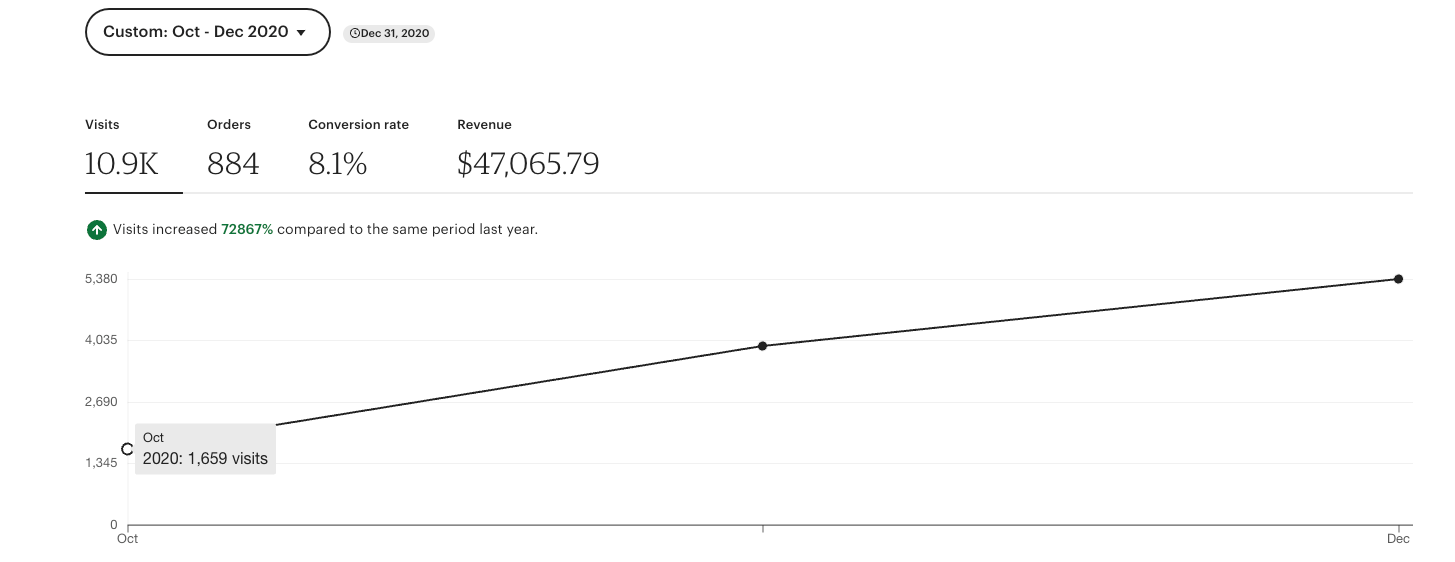Click the 1,345 y-axis label
The image size is (1455, 562).
(x=100, y=464)
